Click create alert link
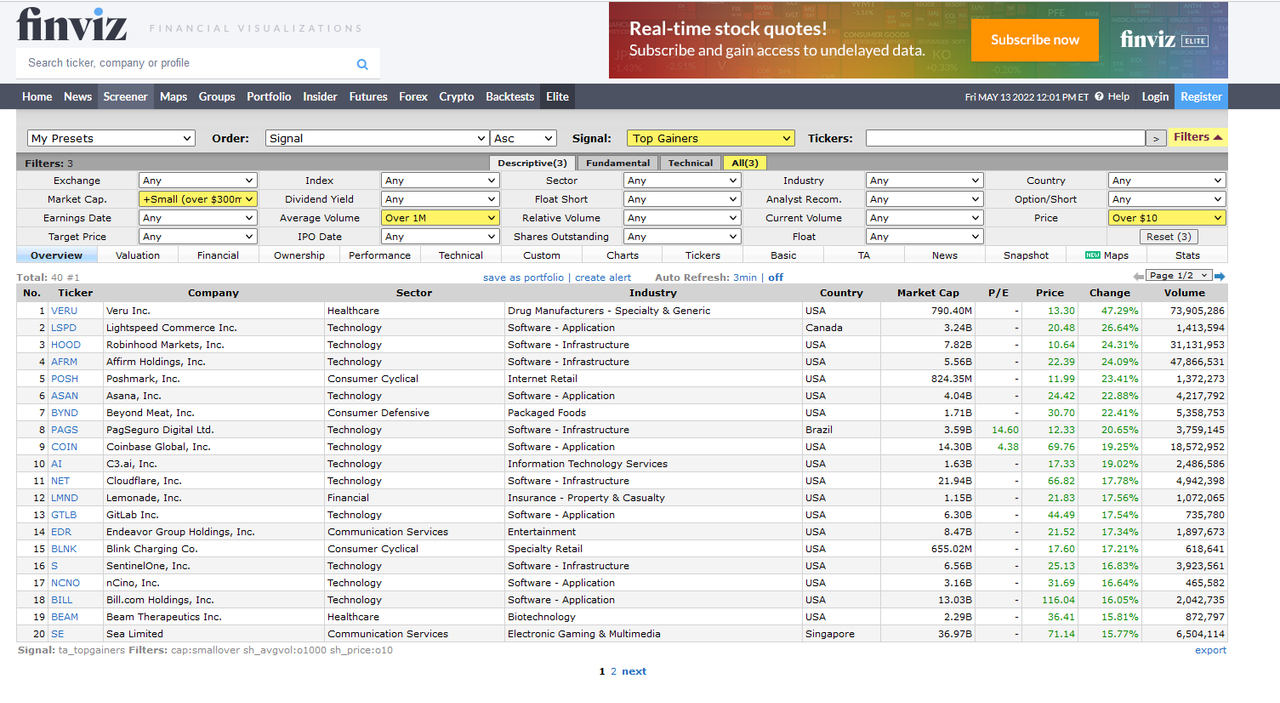The width and height of the screenshot is (1280, 703). [603, 278]
